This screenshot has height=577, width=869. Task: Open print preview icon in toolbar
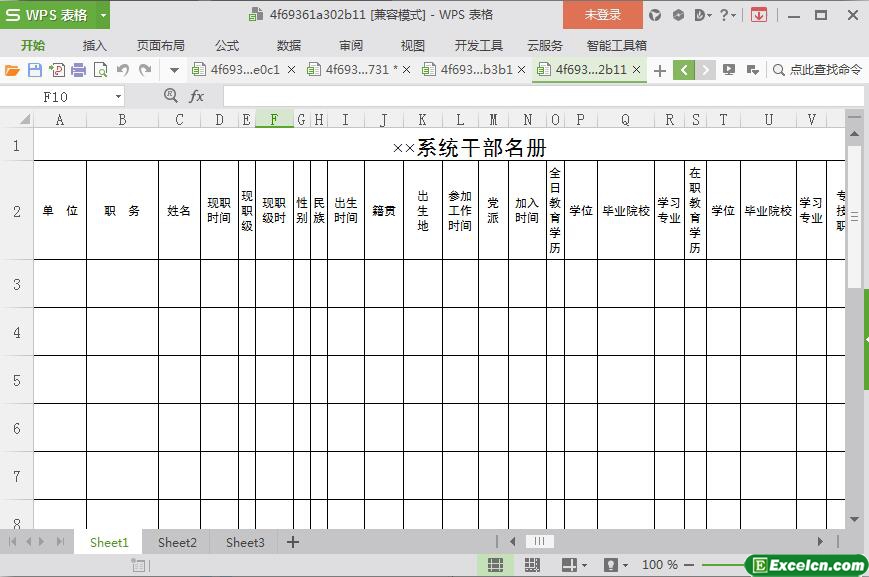(101, 70)
